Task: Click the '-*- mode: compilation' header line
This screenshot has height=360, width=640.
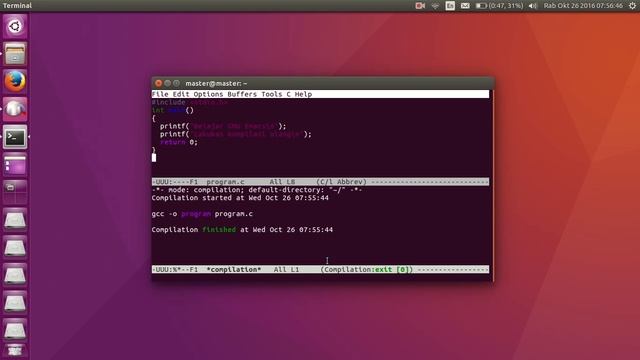Action: tap(257, 190)
